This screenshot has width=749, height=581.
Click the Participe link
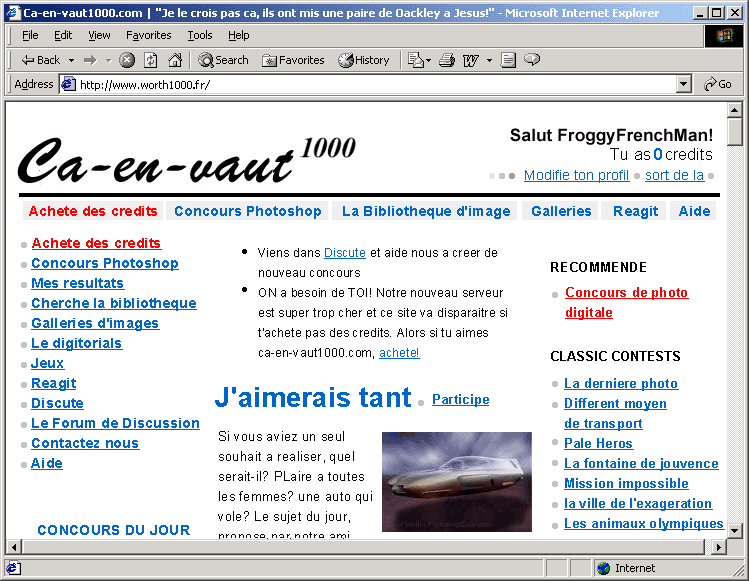tap(460, 399)
